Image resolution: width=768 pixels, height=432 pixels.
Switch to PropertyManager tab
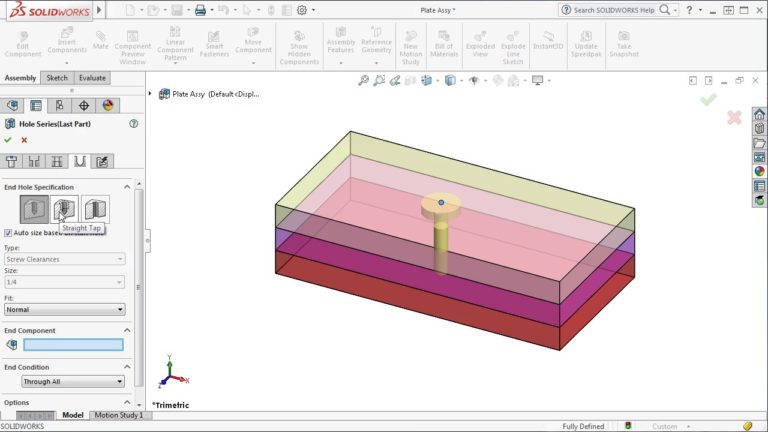tap(36, 105)
